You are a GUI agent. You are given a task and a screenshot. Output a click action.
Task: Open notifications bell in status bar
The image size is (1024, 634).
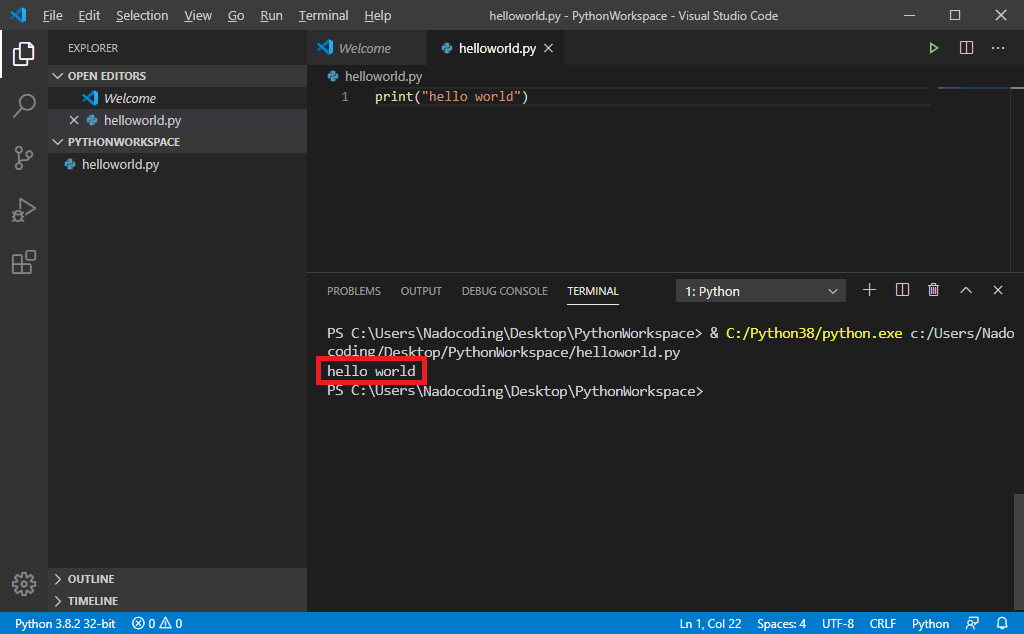coord(1002,624)
